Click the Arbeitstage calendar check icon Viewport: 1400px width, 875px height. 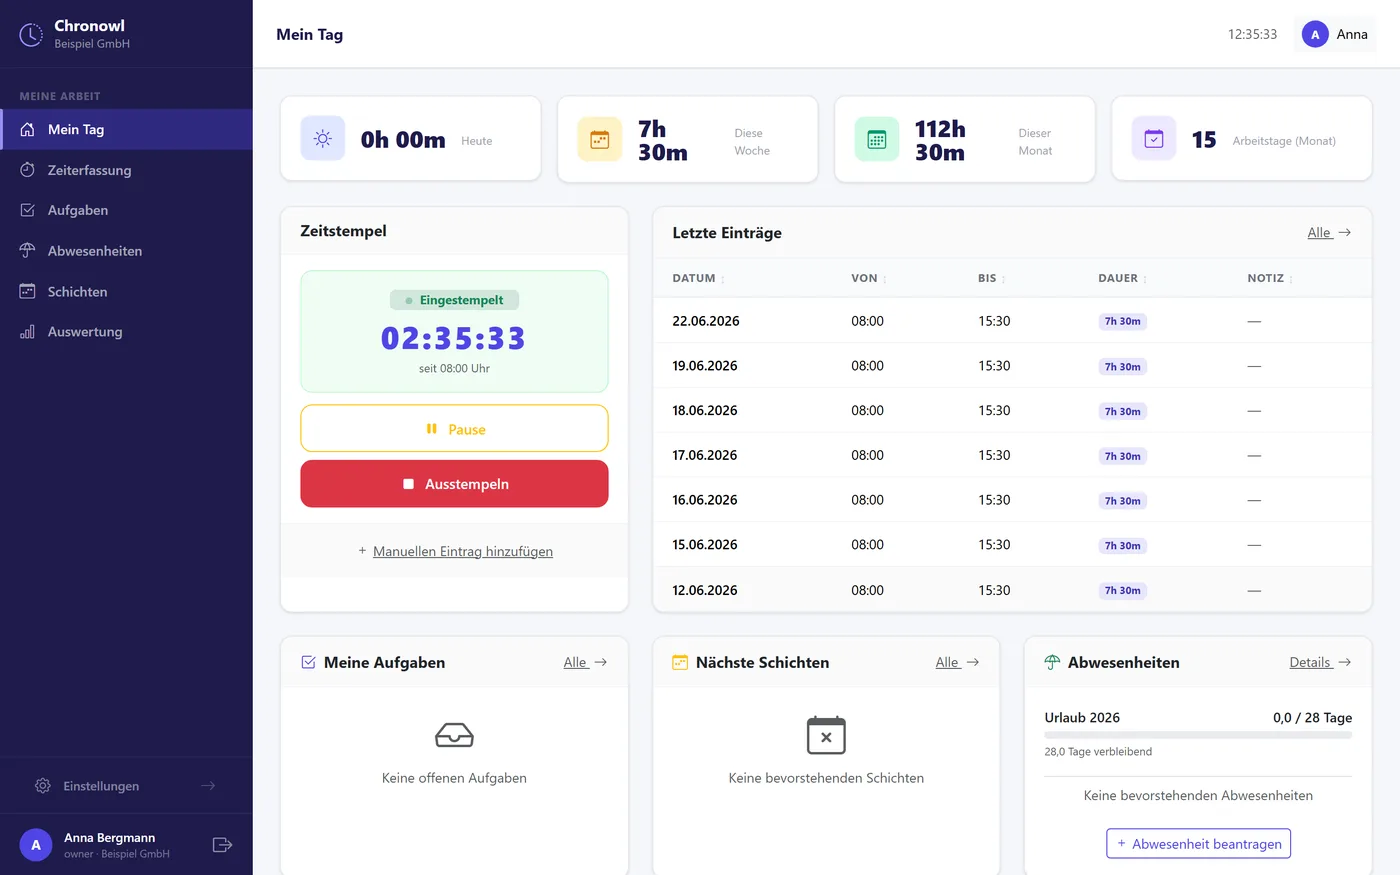(x=1154, y=139)
